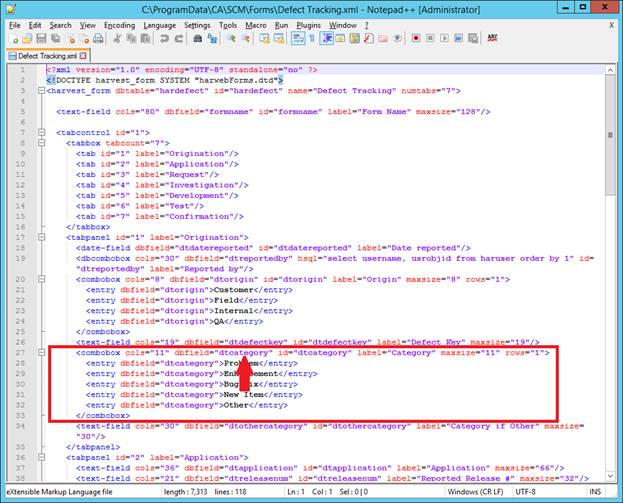Click the Open file folder icon
The image size is (623, 503).
(x=30, y=38)
